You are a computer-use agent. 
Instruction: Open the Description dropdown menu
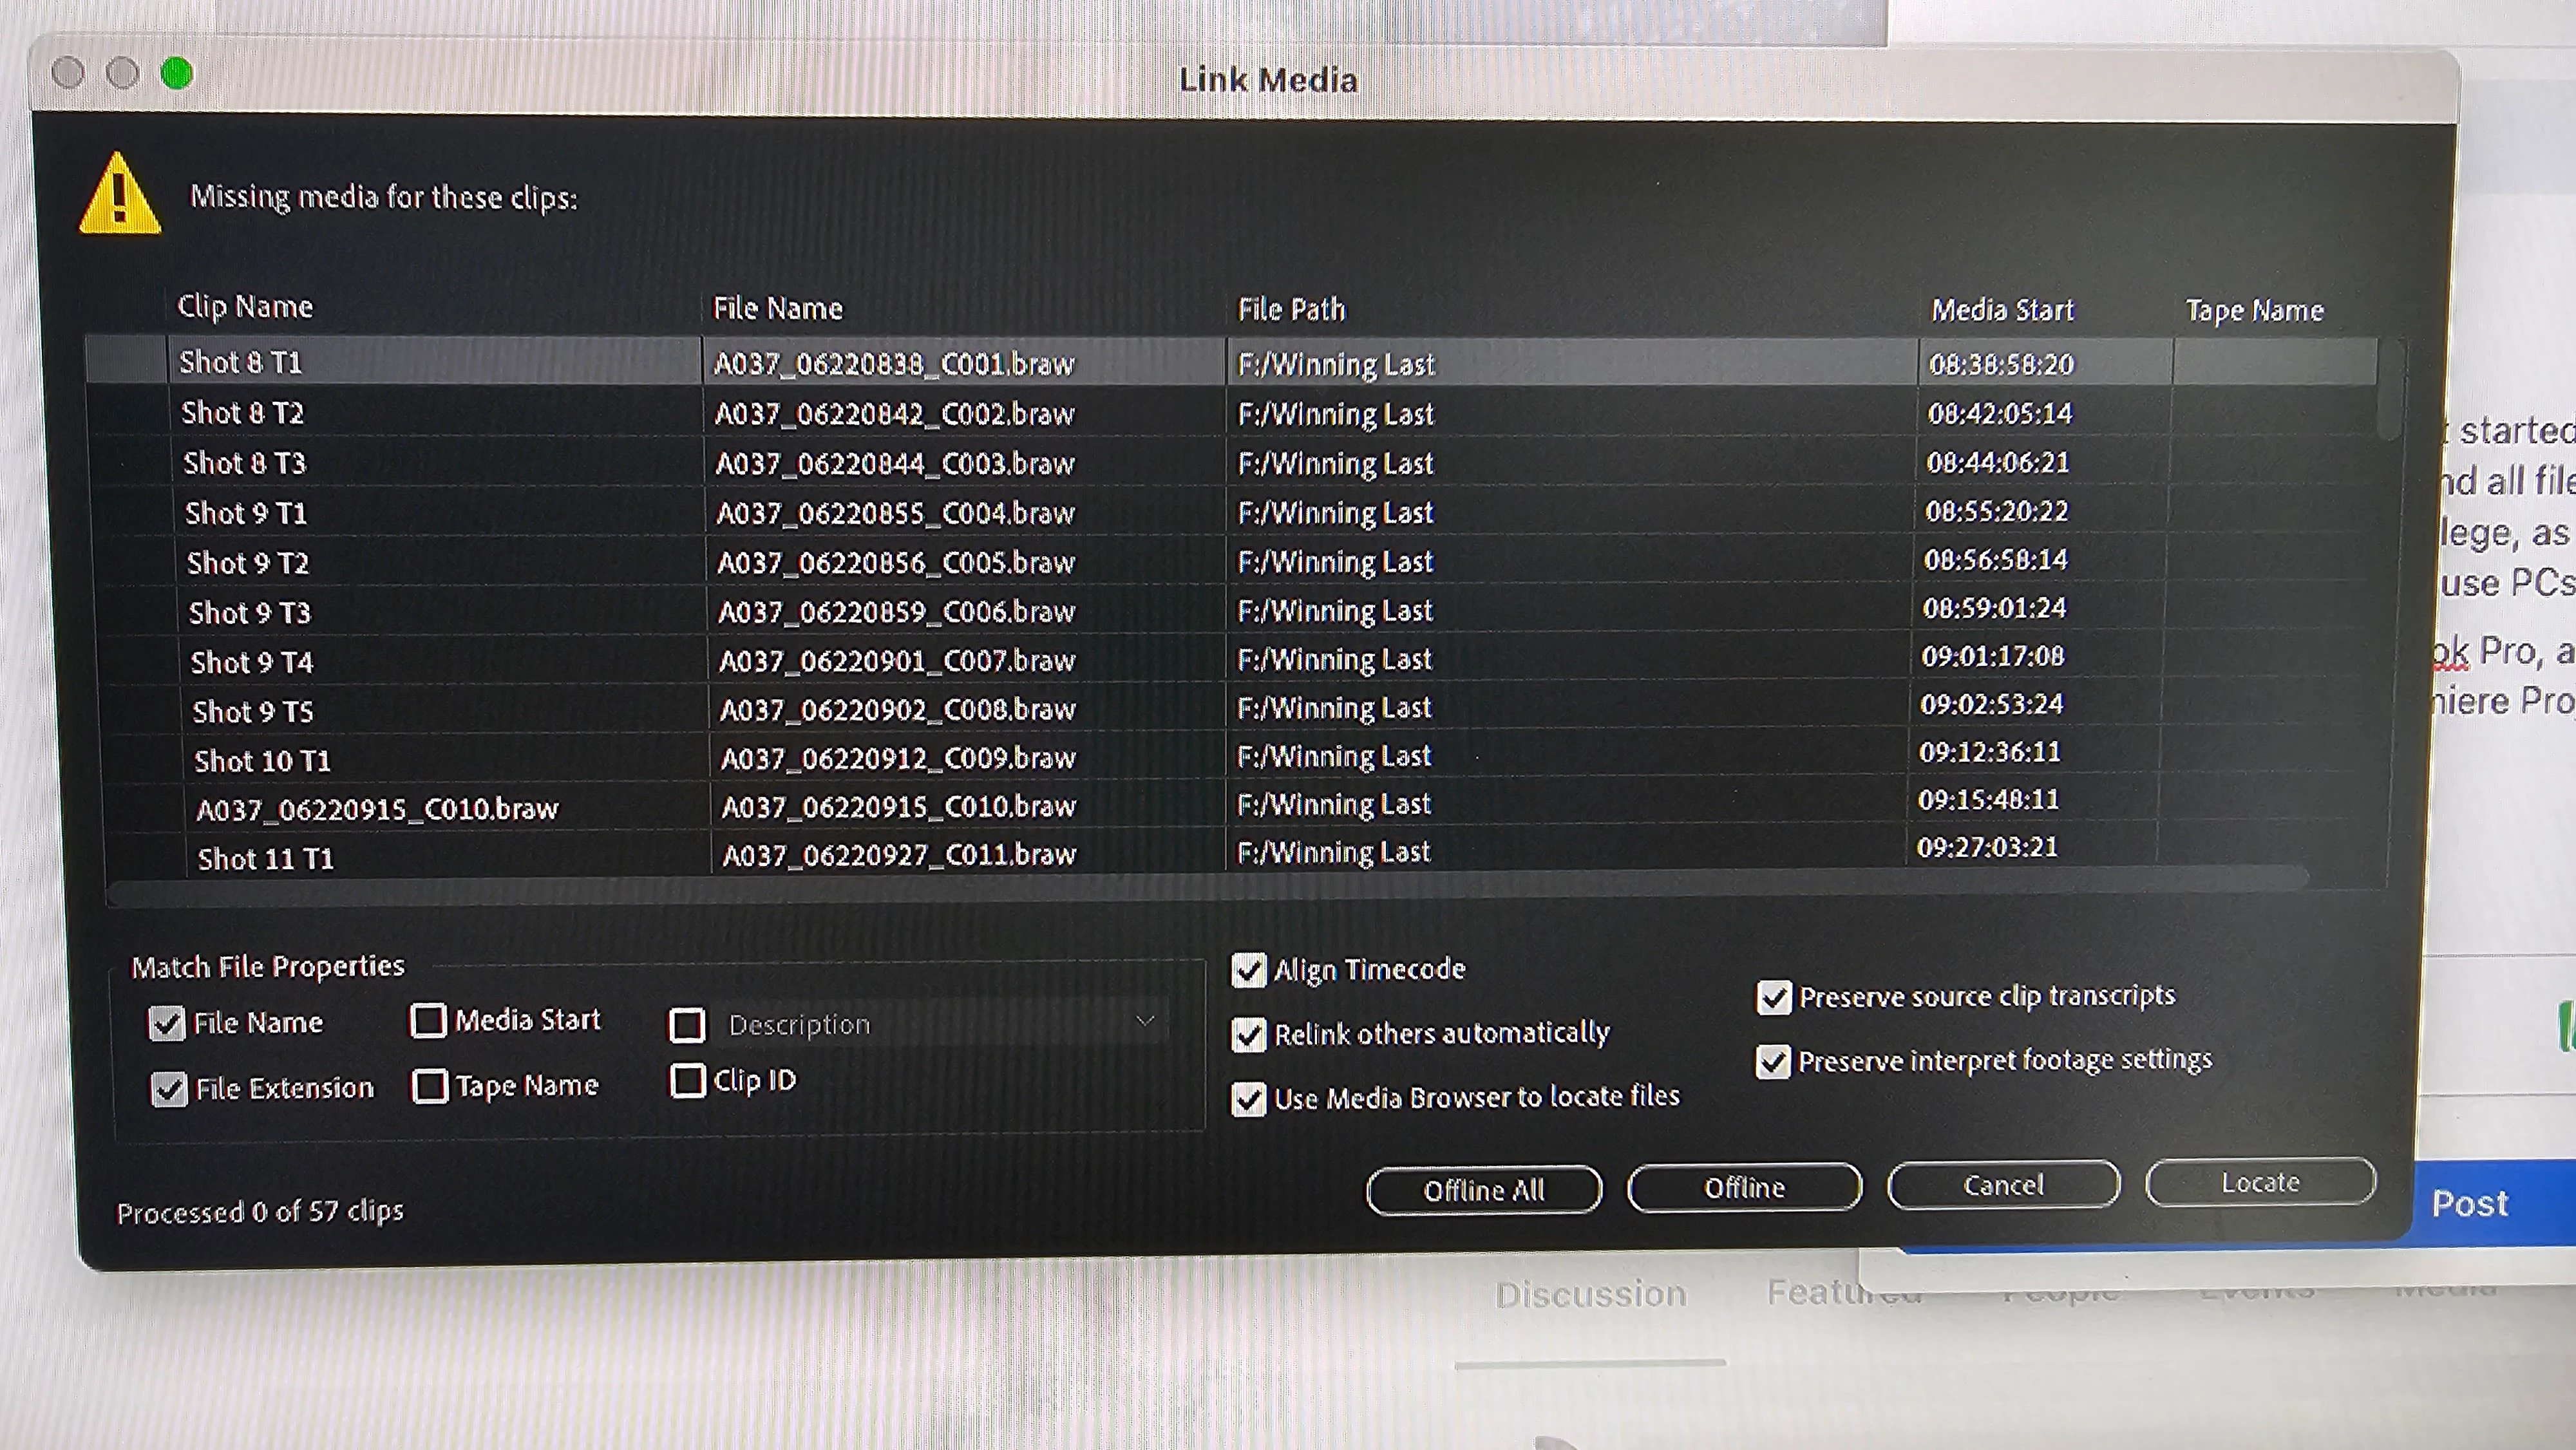[x=1145, y=1023]
